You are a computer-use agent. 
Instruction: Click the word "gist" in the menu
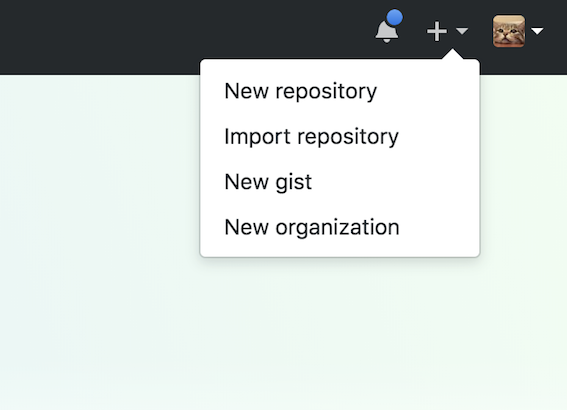click(x=293, y=183)
